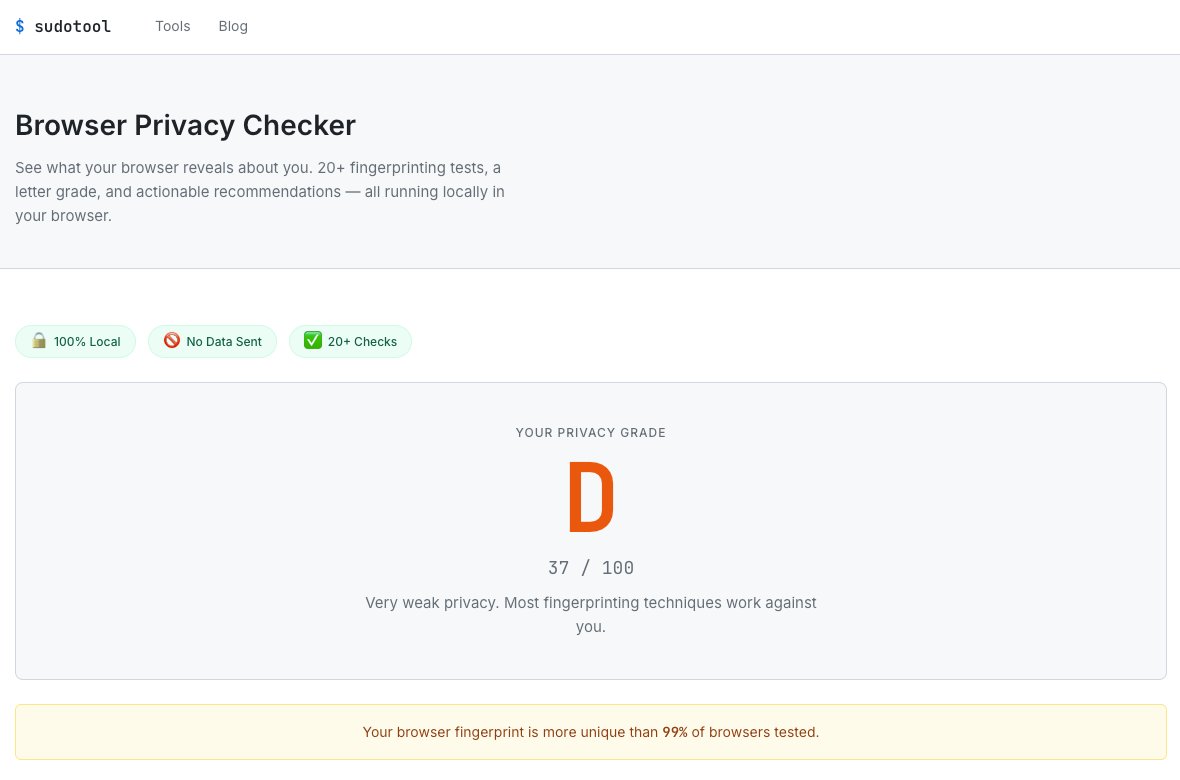Click the padlock icon in 100% Local badge
The height and width of the screenshot is (780, 1180).
tap(39, 341)
